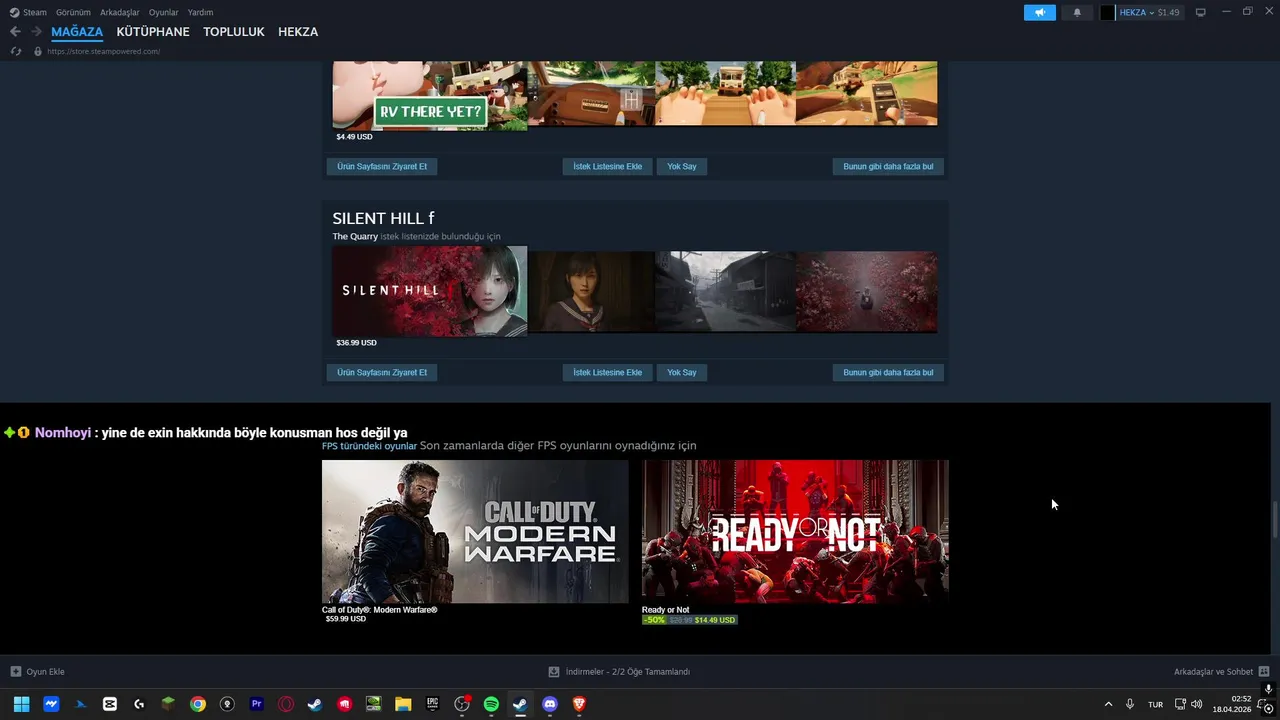This screenshot has height=720, width=1280.
Task: Open Adobe Premiere Pro from the taskbar
Action: pos(257,704)
